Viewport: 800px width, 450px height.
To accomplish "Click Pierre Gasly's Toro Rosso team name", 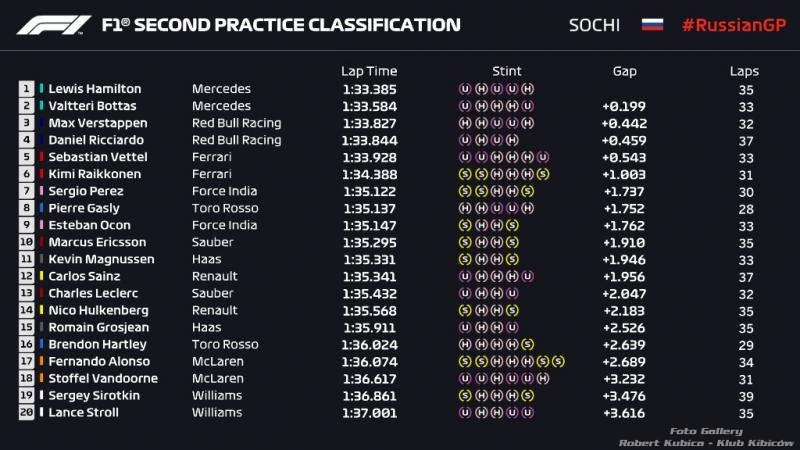I will [225, 208].
